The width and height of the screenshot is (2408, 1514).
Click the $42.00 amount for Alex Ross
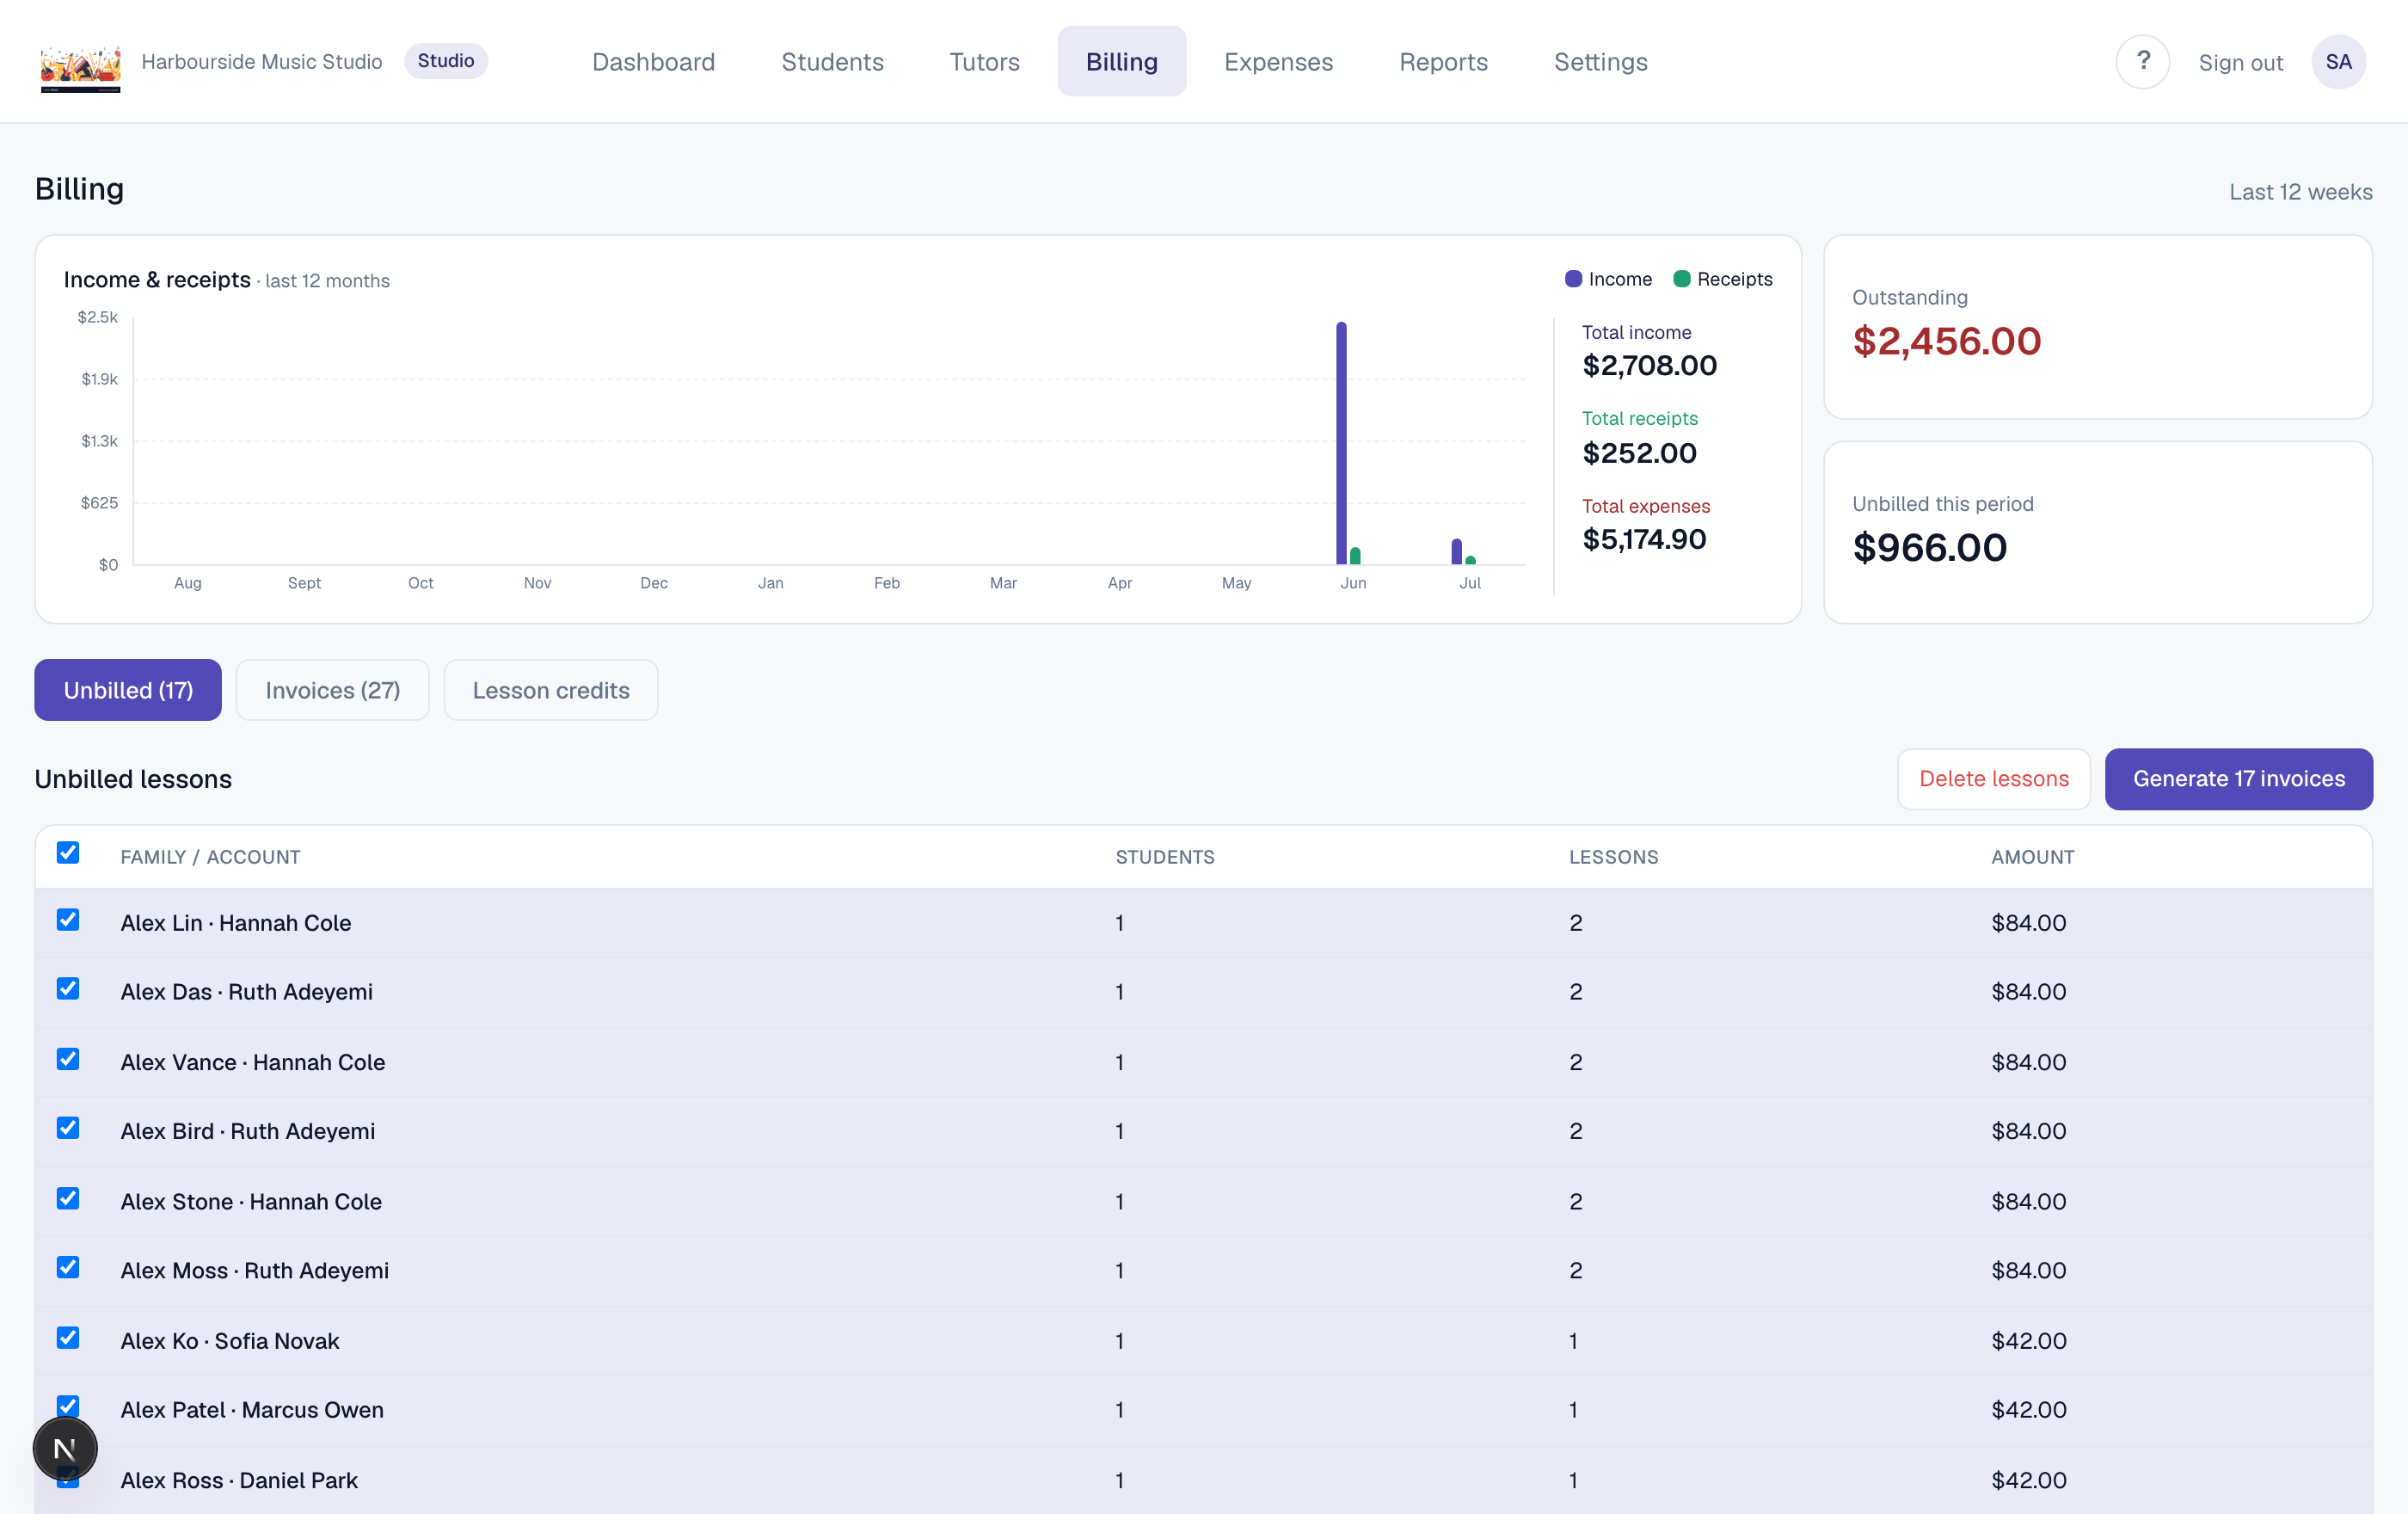2028,1480
